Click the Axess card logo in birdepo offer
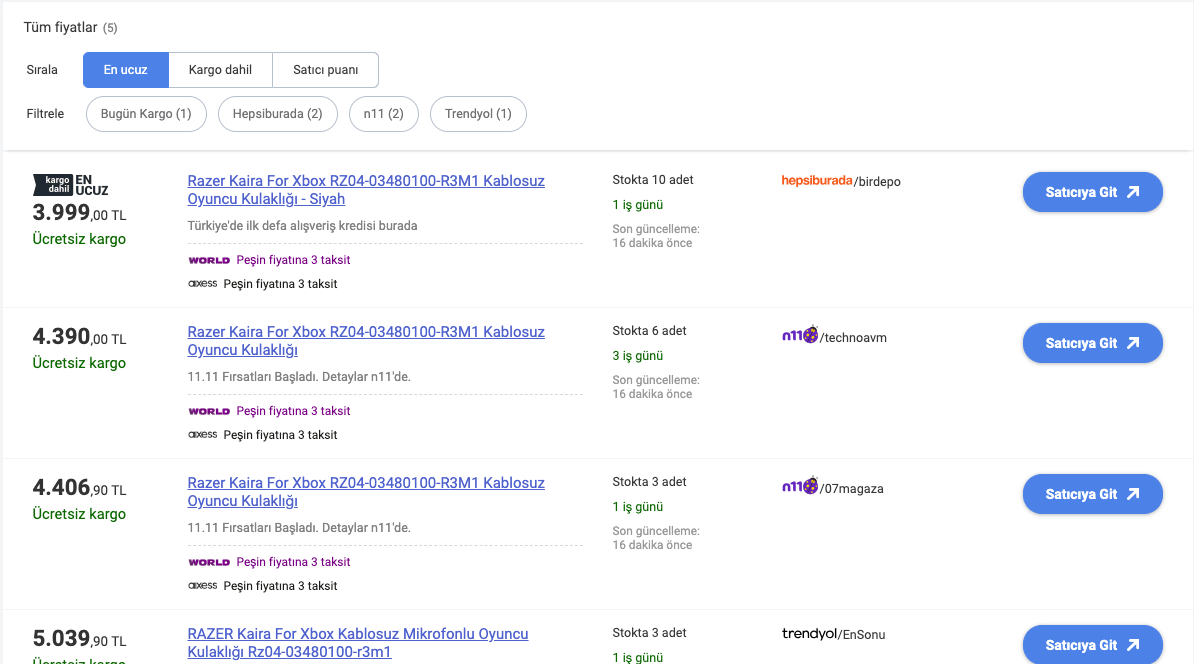The width and height of the screenshot is (1194, 664). (x=203, y=283)
